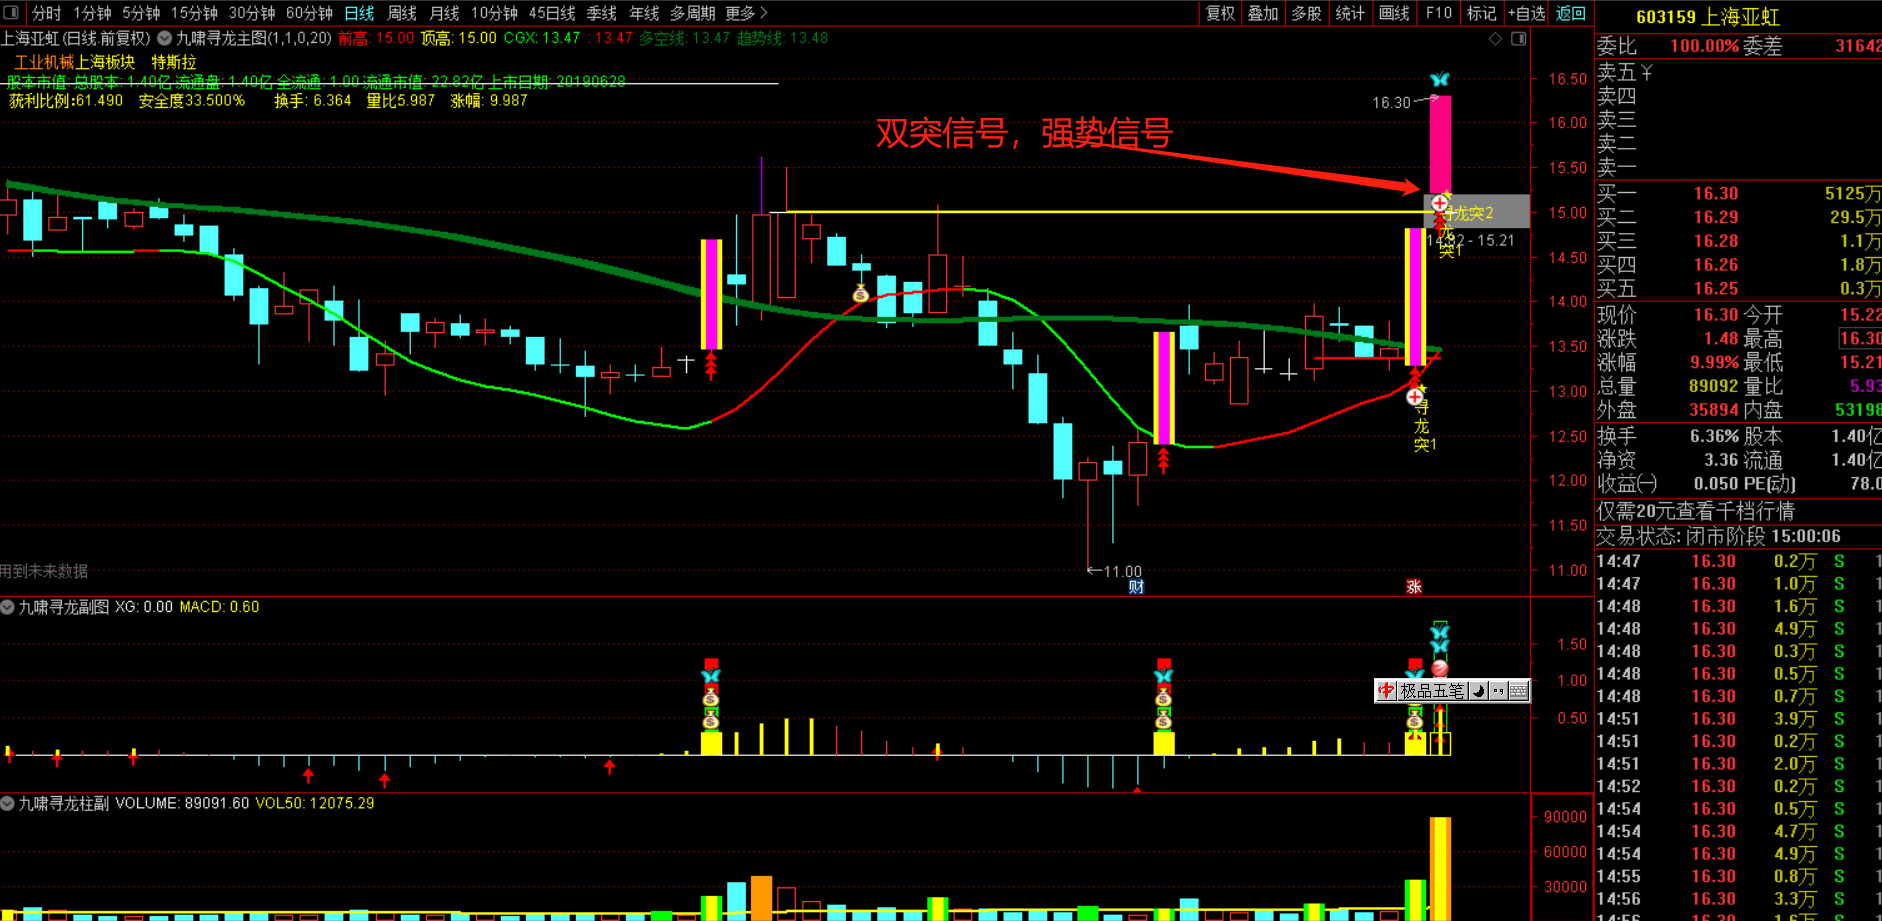
Task: Click the 仅需20元查看千档行情 link
Action: click(x=1695, y=512)
